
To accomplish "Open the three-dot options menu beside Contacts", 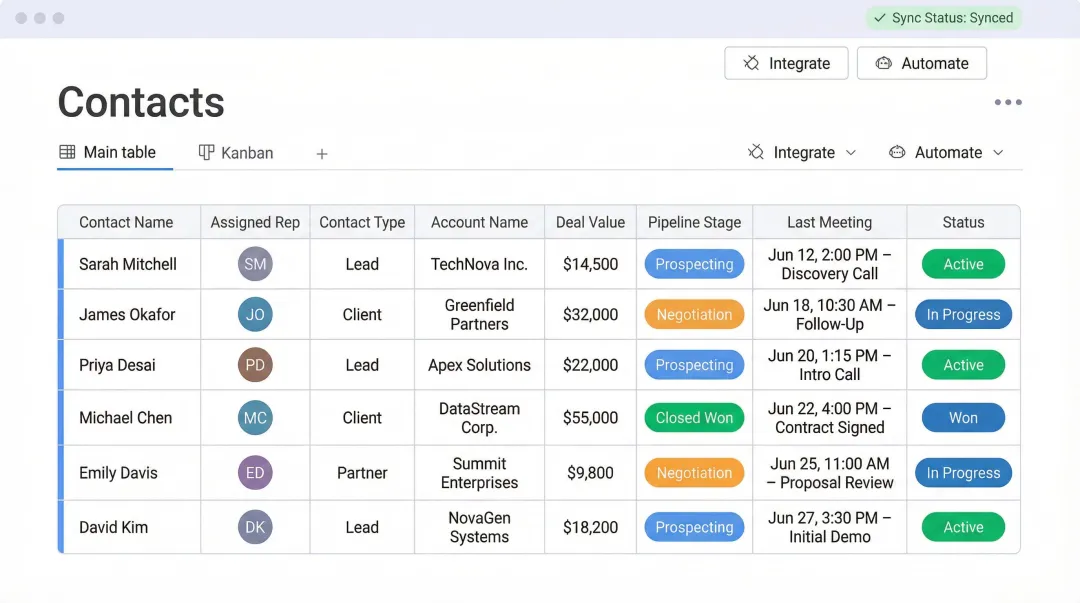I will (1008, 101).
